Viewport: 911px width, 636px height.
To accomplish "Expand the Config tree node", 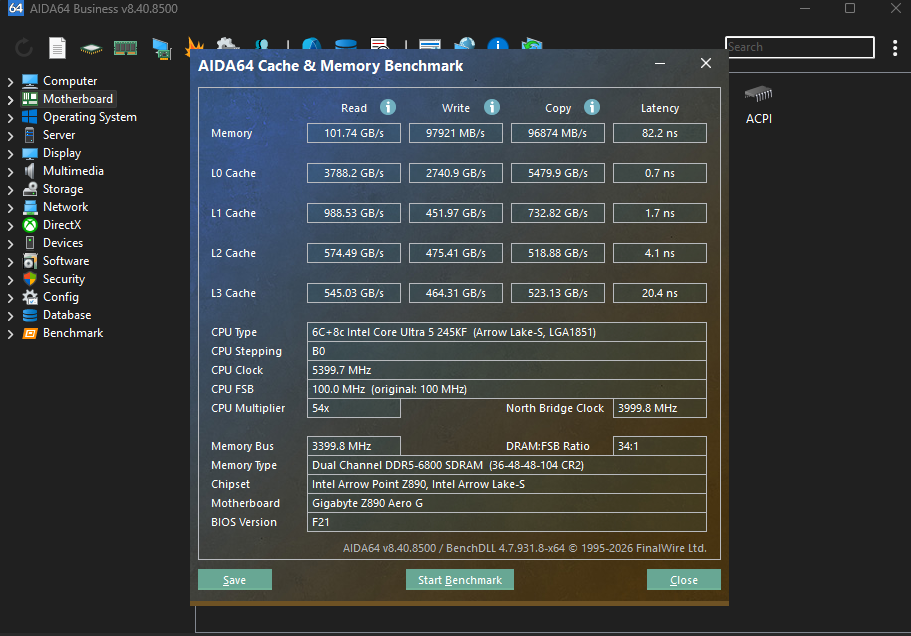I will click(x=10, y=297).
